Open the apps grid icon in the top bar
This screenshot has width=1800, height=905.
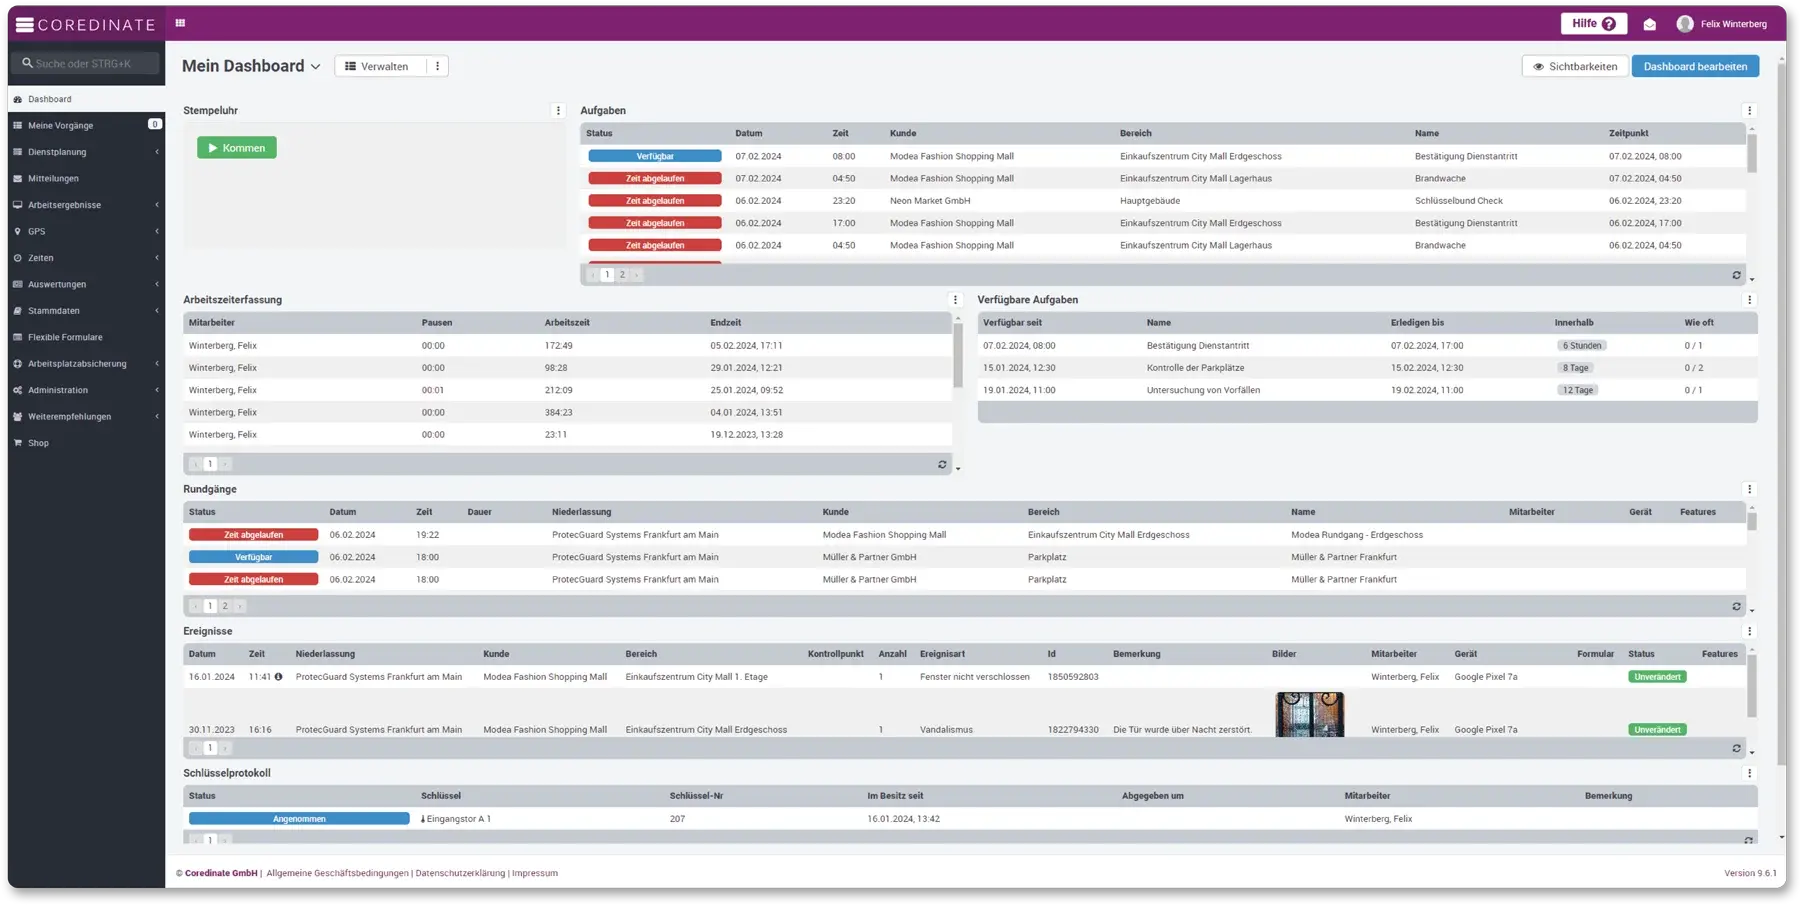click(x=180, y=23)
